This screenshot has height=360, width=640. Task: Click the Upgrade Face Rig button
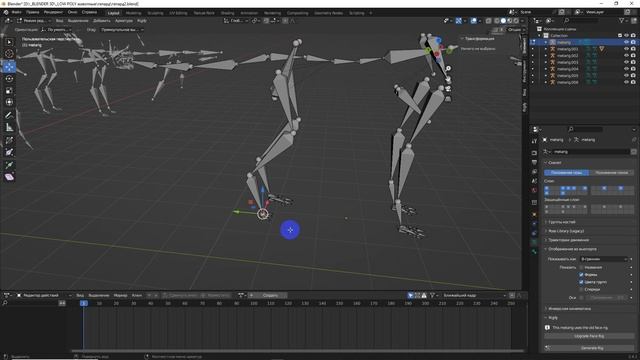pyautogui.click(x=589, y=336)
